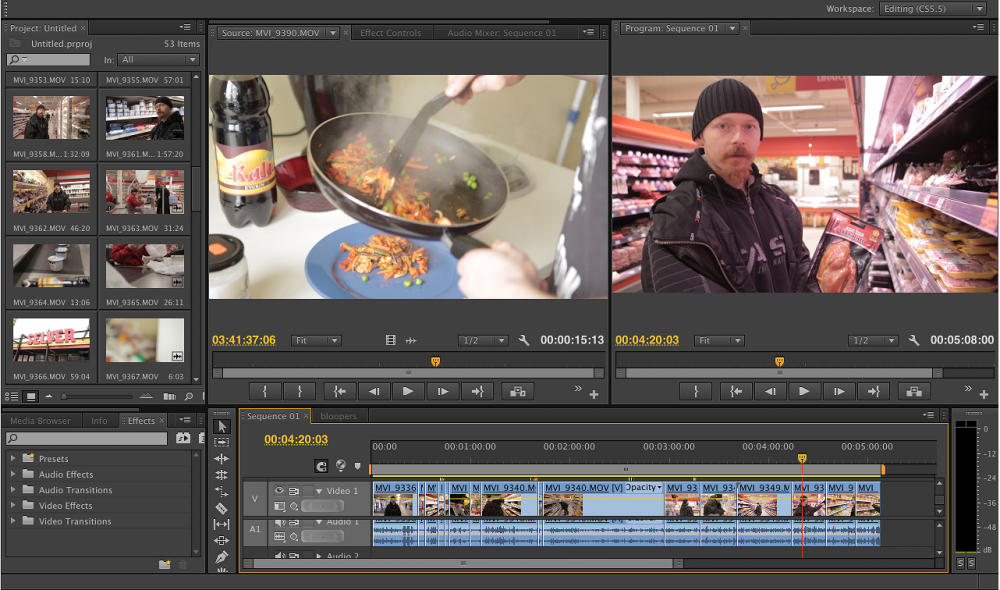Toggle sync lock on Video 1 track

coord(294,491)
